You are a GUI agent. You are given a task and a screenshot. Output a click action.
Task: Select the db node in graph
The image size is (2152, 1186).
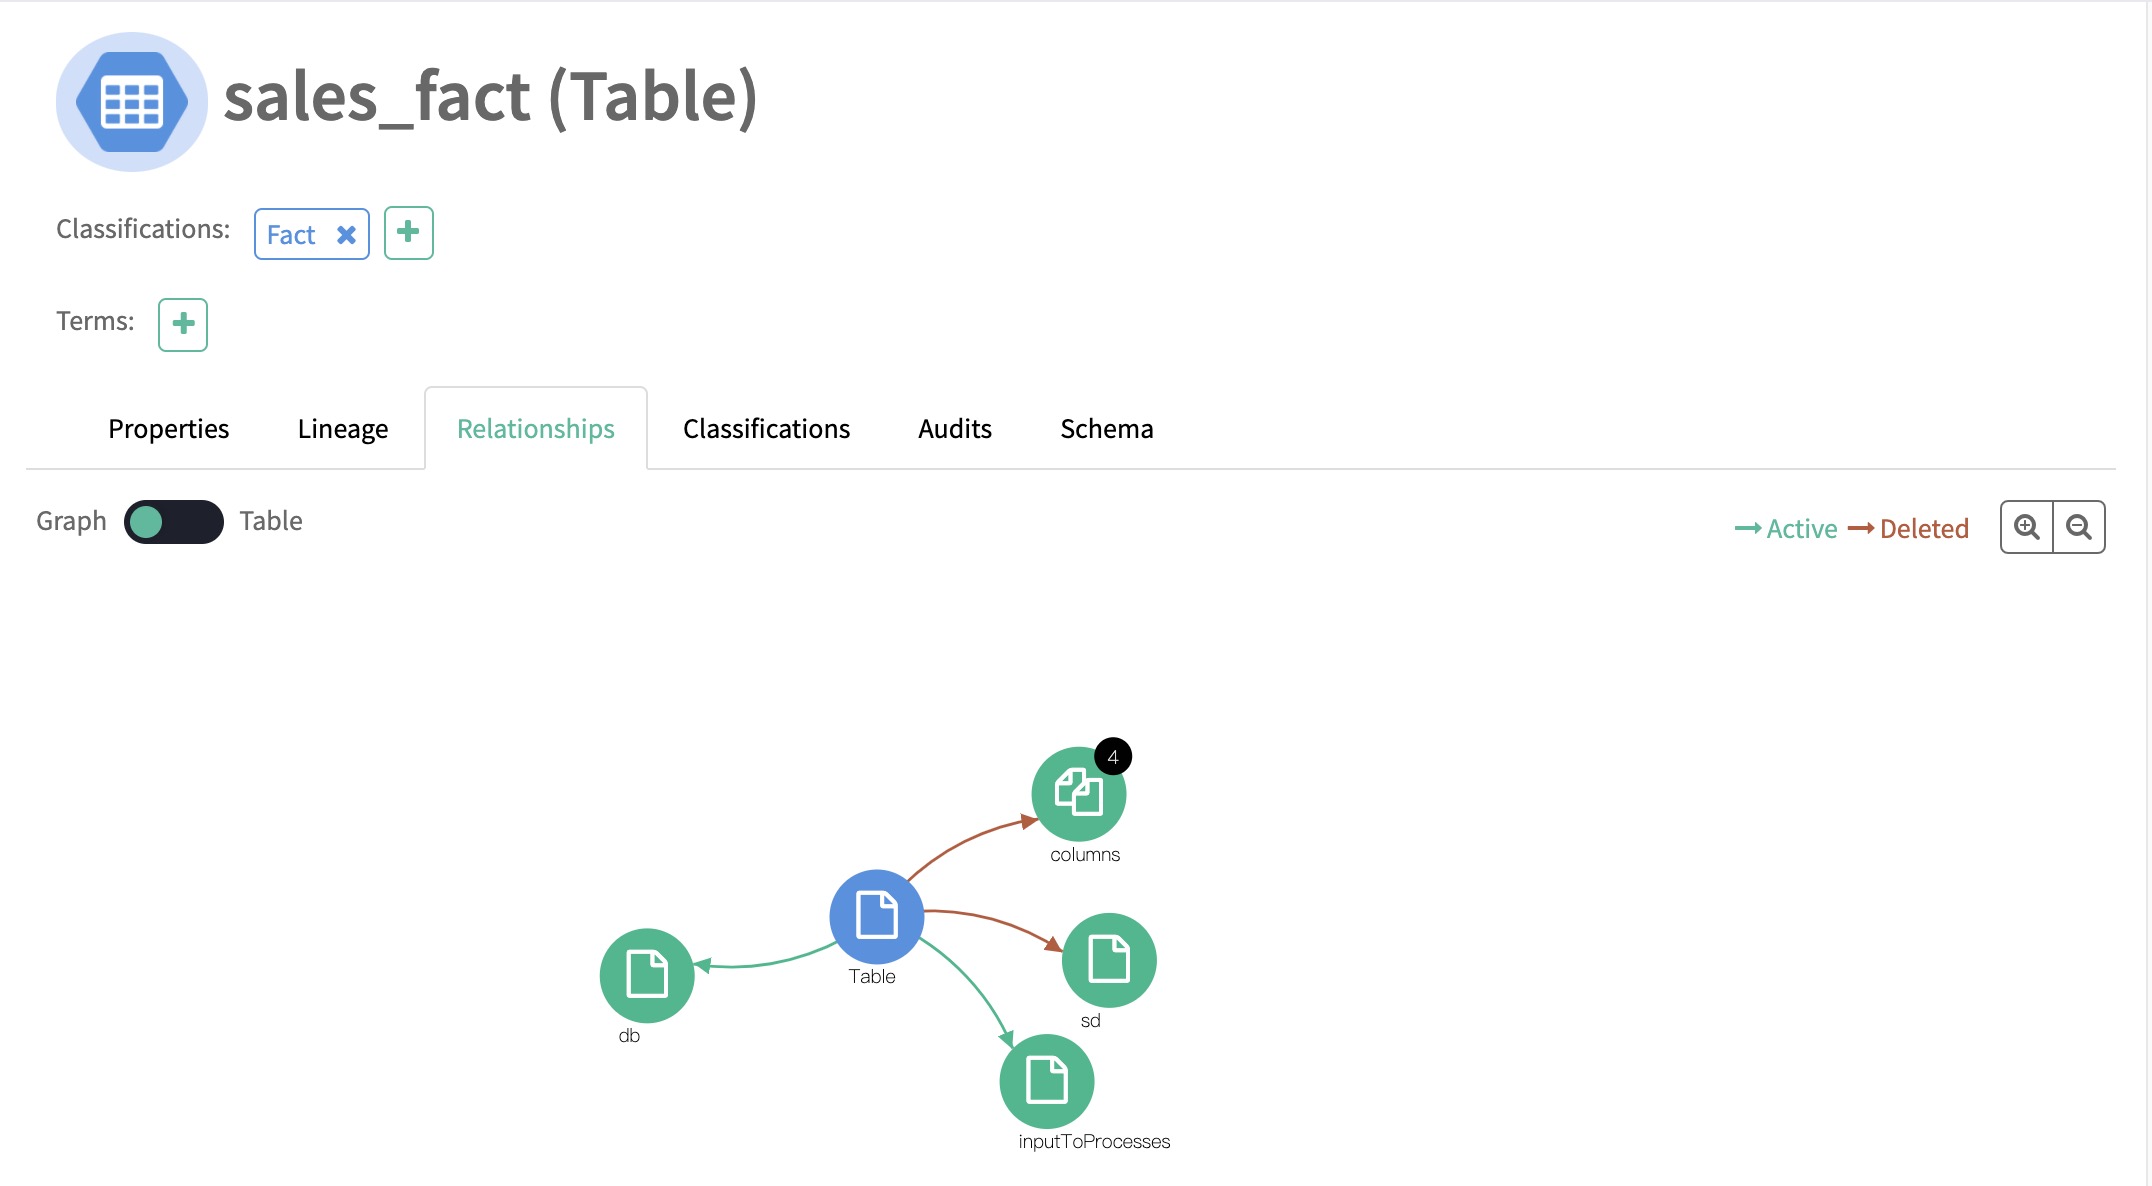pos(647,975)
